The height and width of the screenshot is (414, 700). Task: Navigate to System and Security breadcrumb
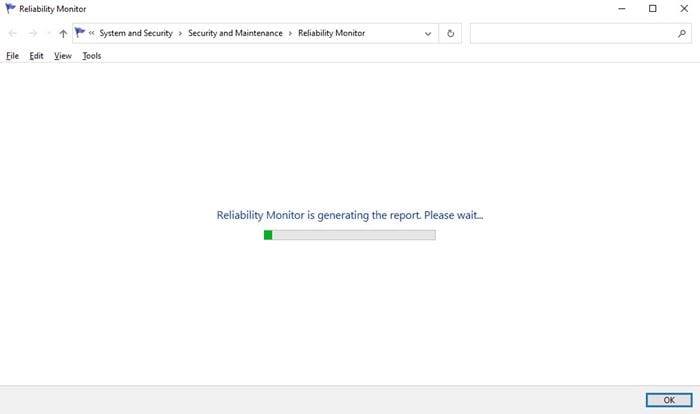(x=136, y=33)
